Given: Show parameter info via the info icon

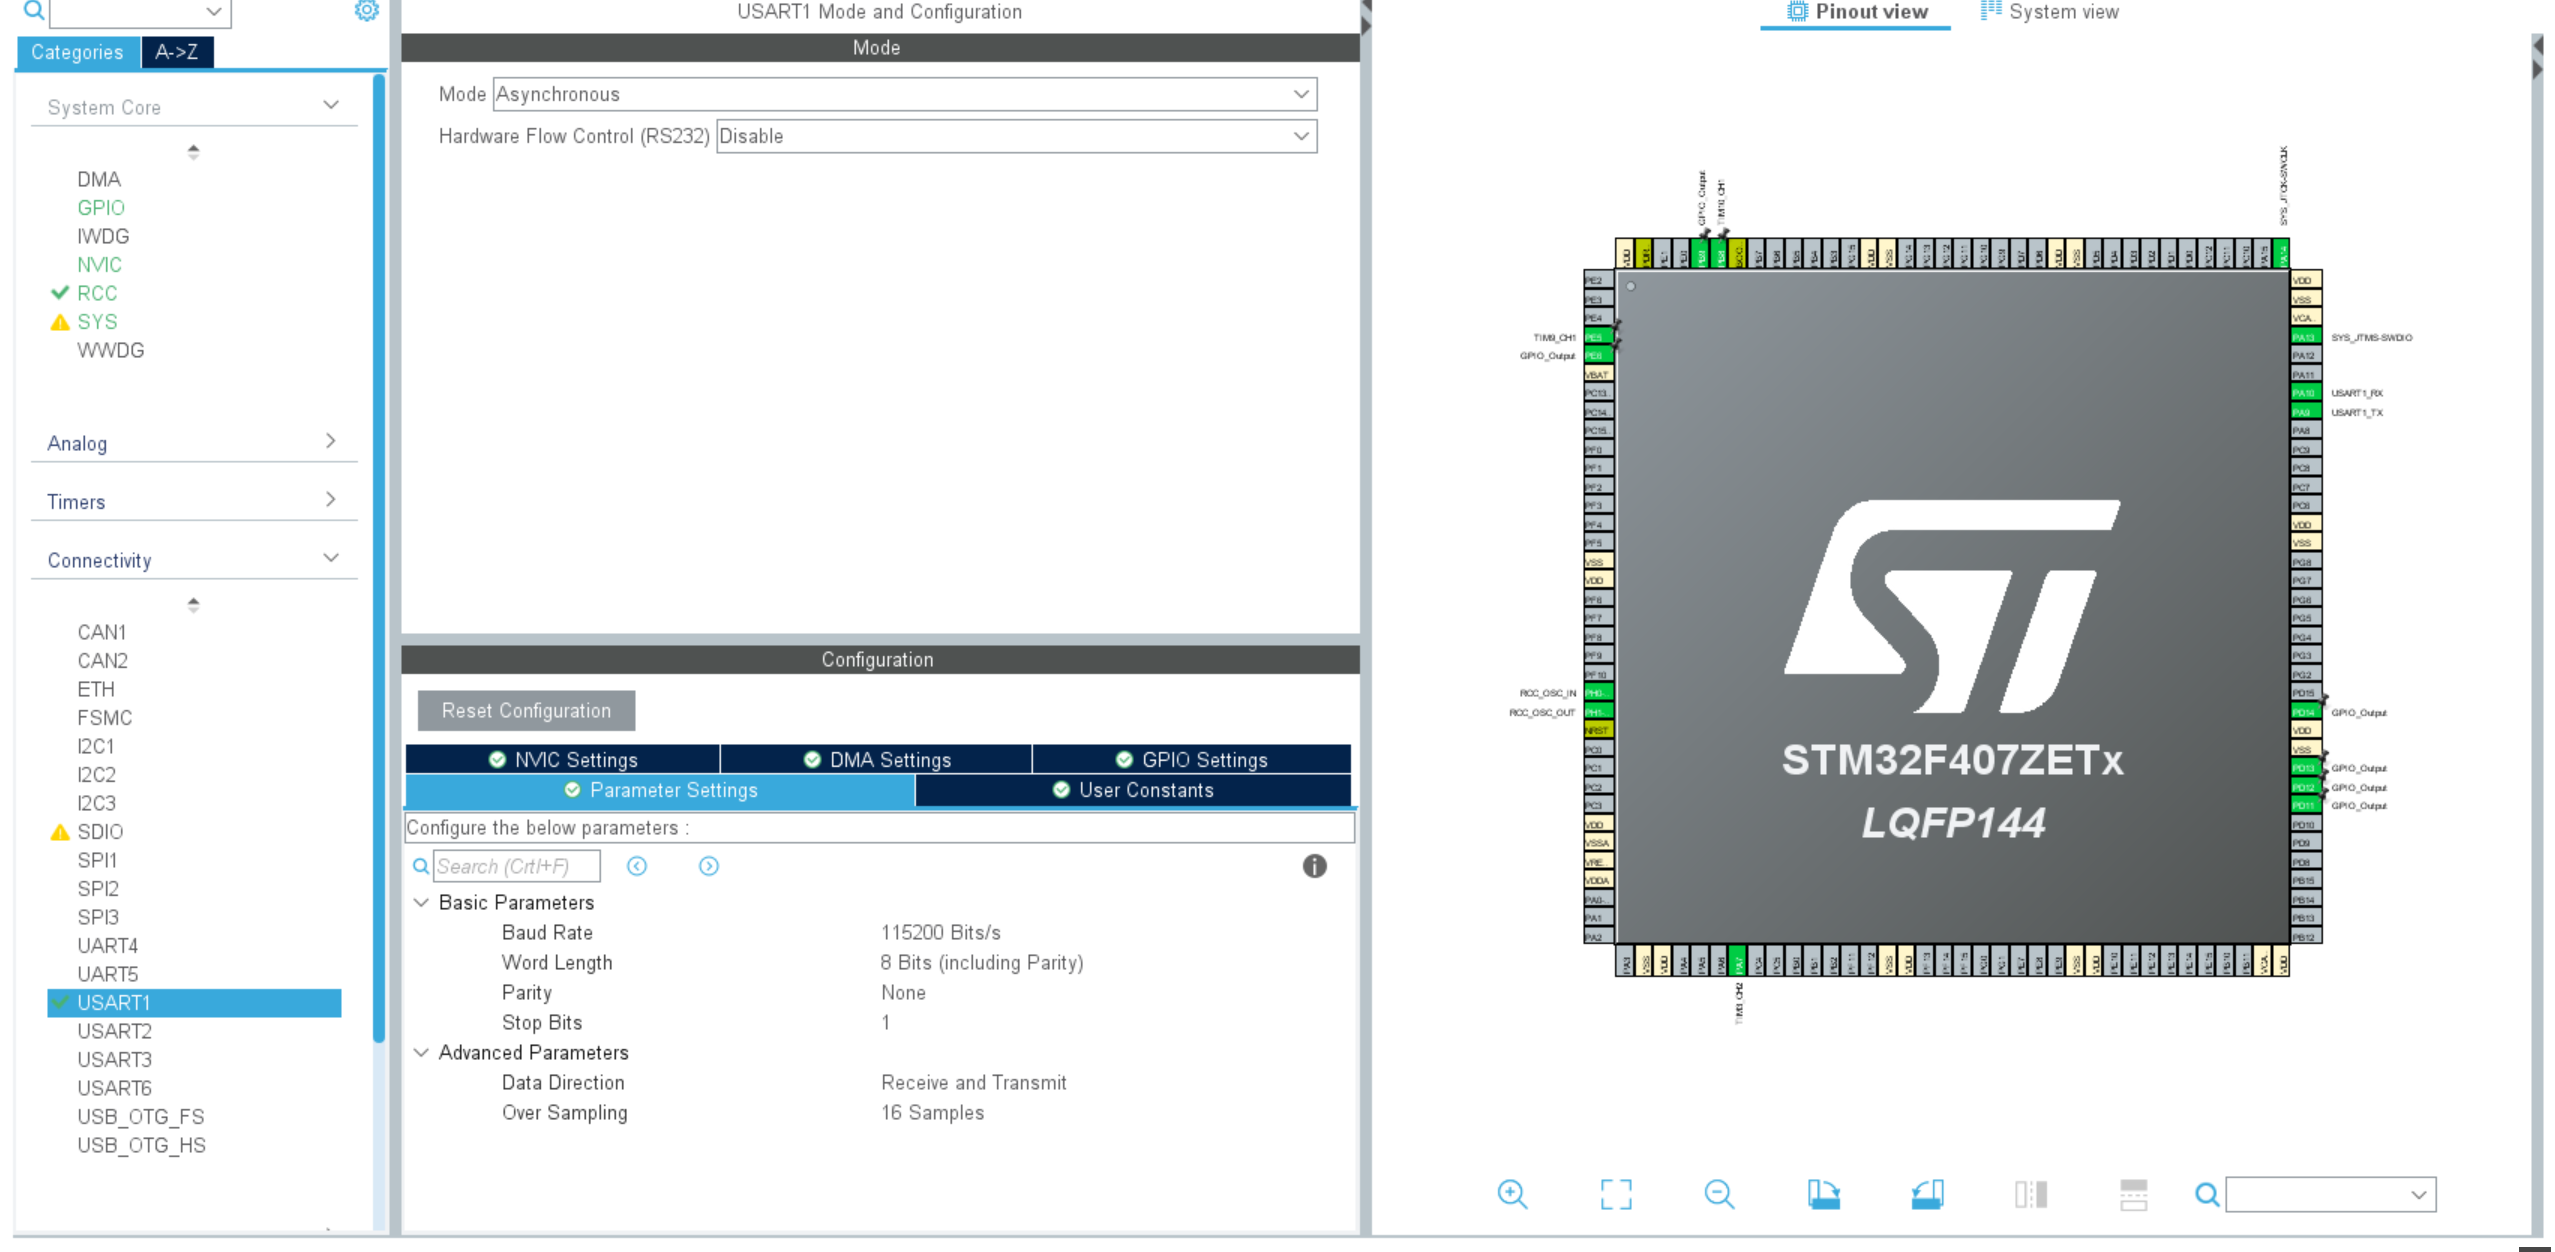Looking at the screenshot, I should (x=1314, y=866).
